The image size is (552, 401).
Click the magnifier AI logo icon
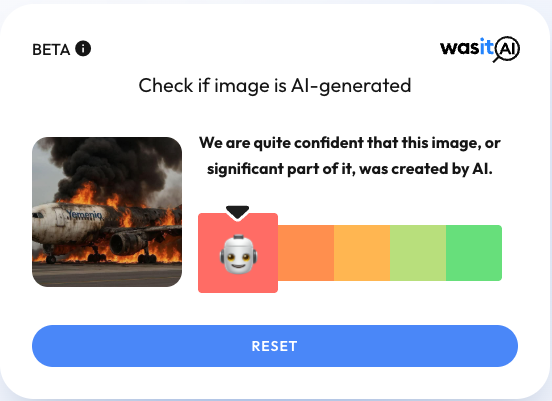(x=507, y=49)
